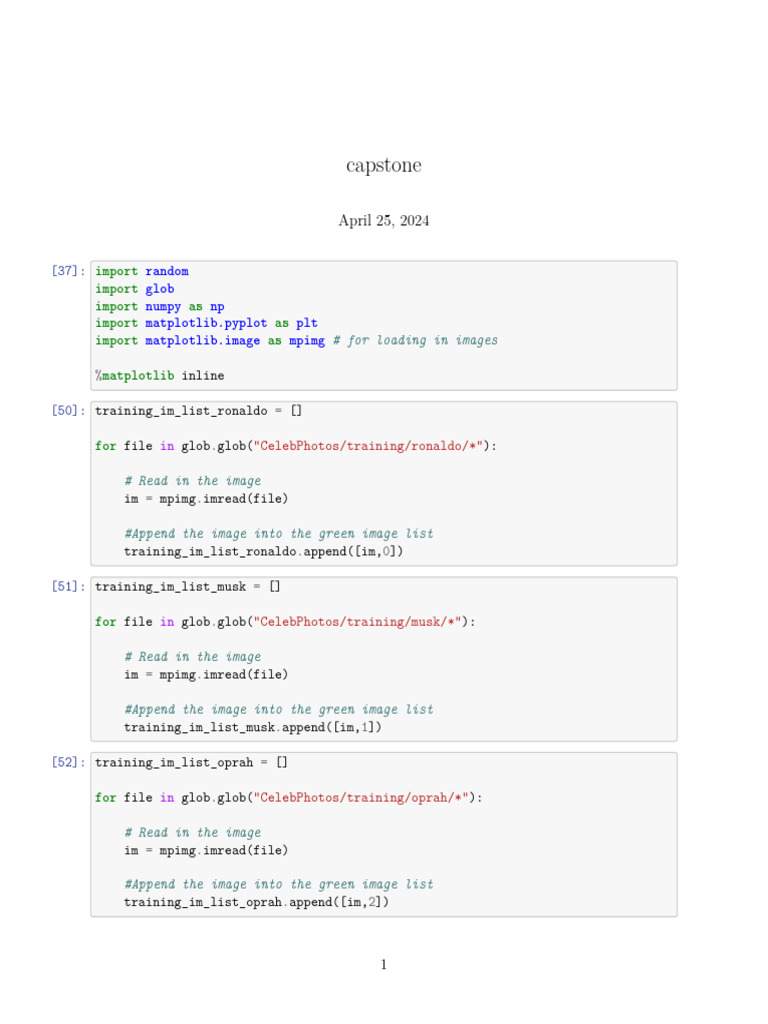Click the line "import matplotlib.pyplot as plt"
The image size is (768, 1024).
point(206,323)
